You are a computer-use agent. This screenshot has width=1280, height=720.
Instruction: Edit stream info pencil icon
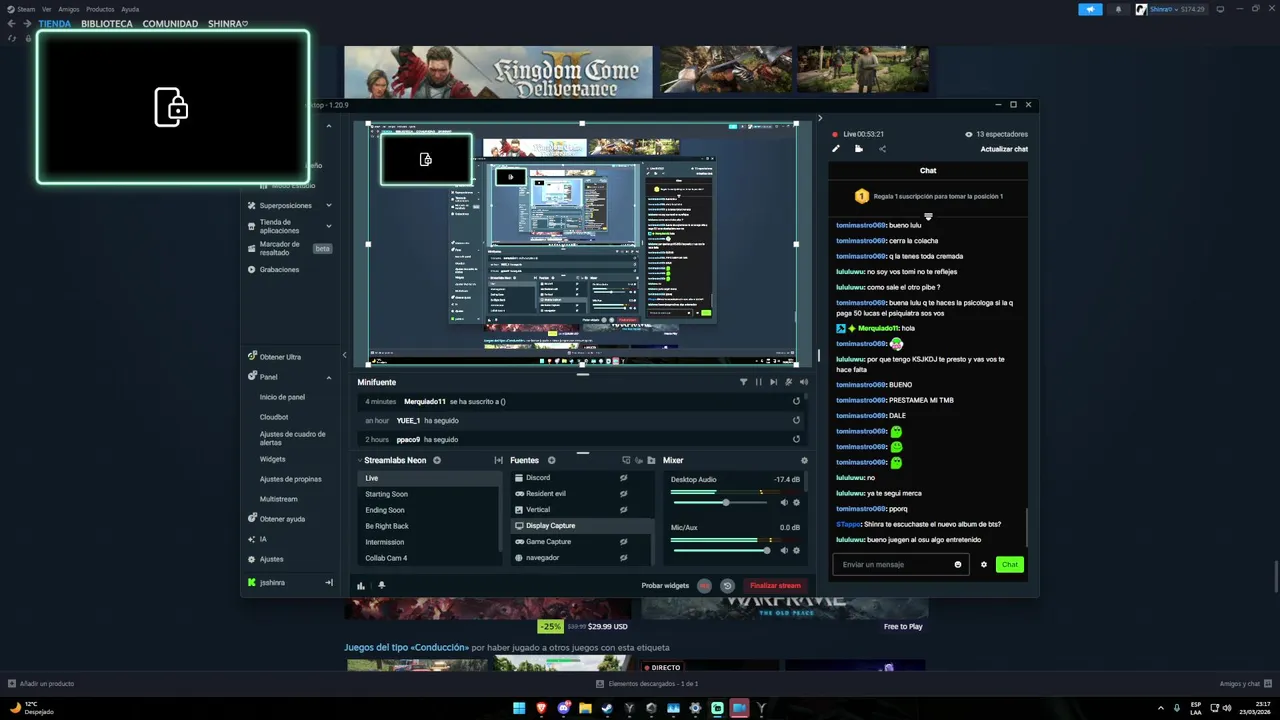pyautogui.click(x=836, y=149)
